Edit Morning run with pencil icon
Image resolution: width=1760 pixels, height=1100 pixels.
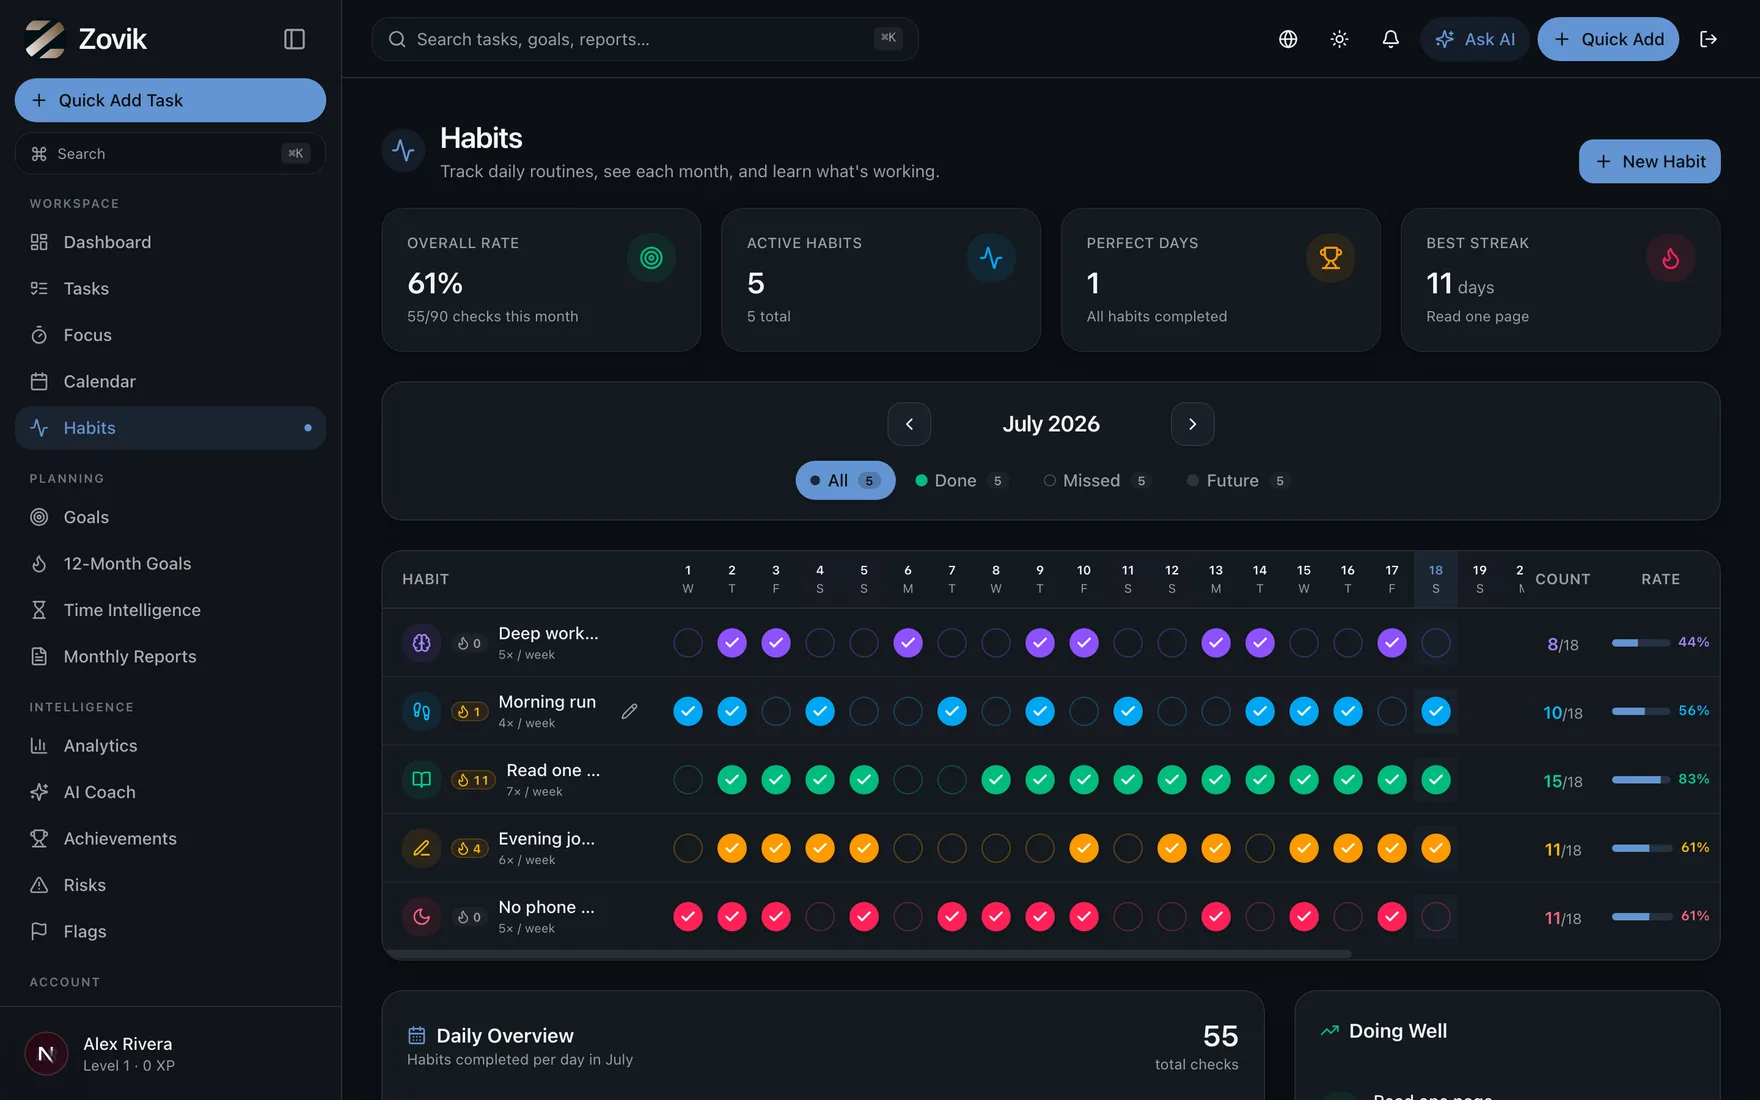pyautogui.click(x=629, y=711)
